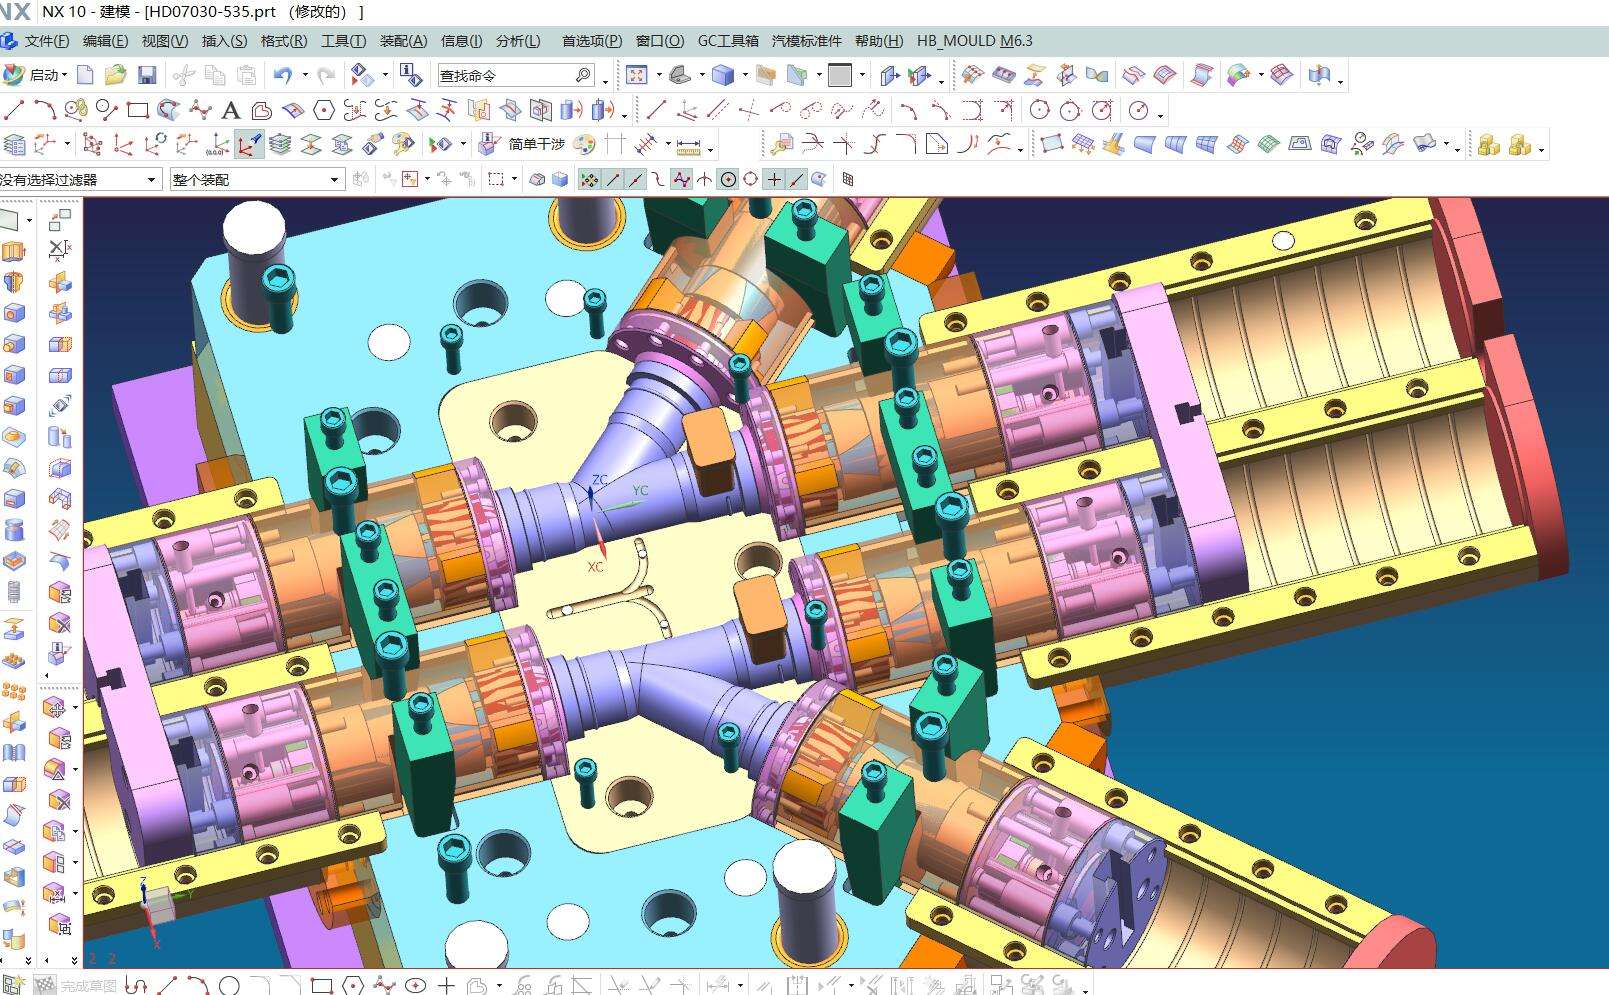Select the Text 'A' tool

click(x=231, y=110)
